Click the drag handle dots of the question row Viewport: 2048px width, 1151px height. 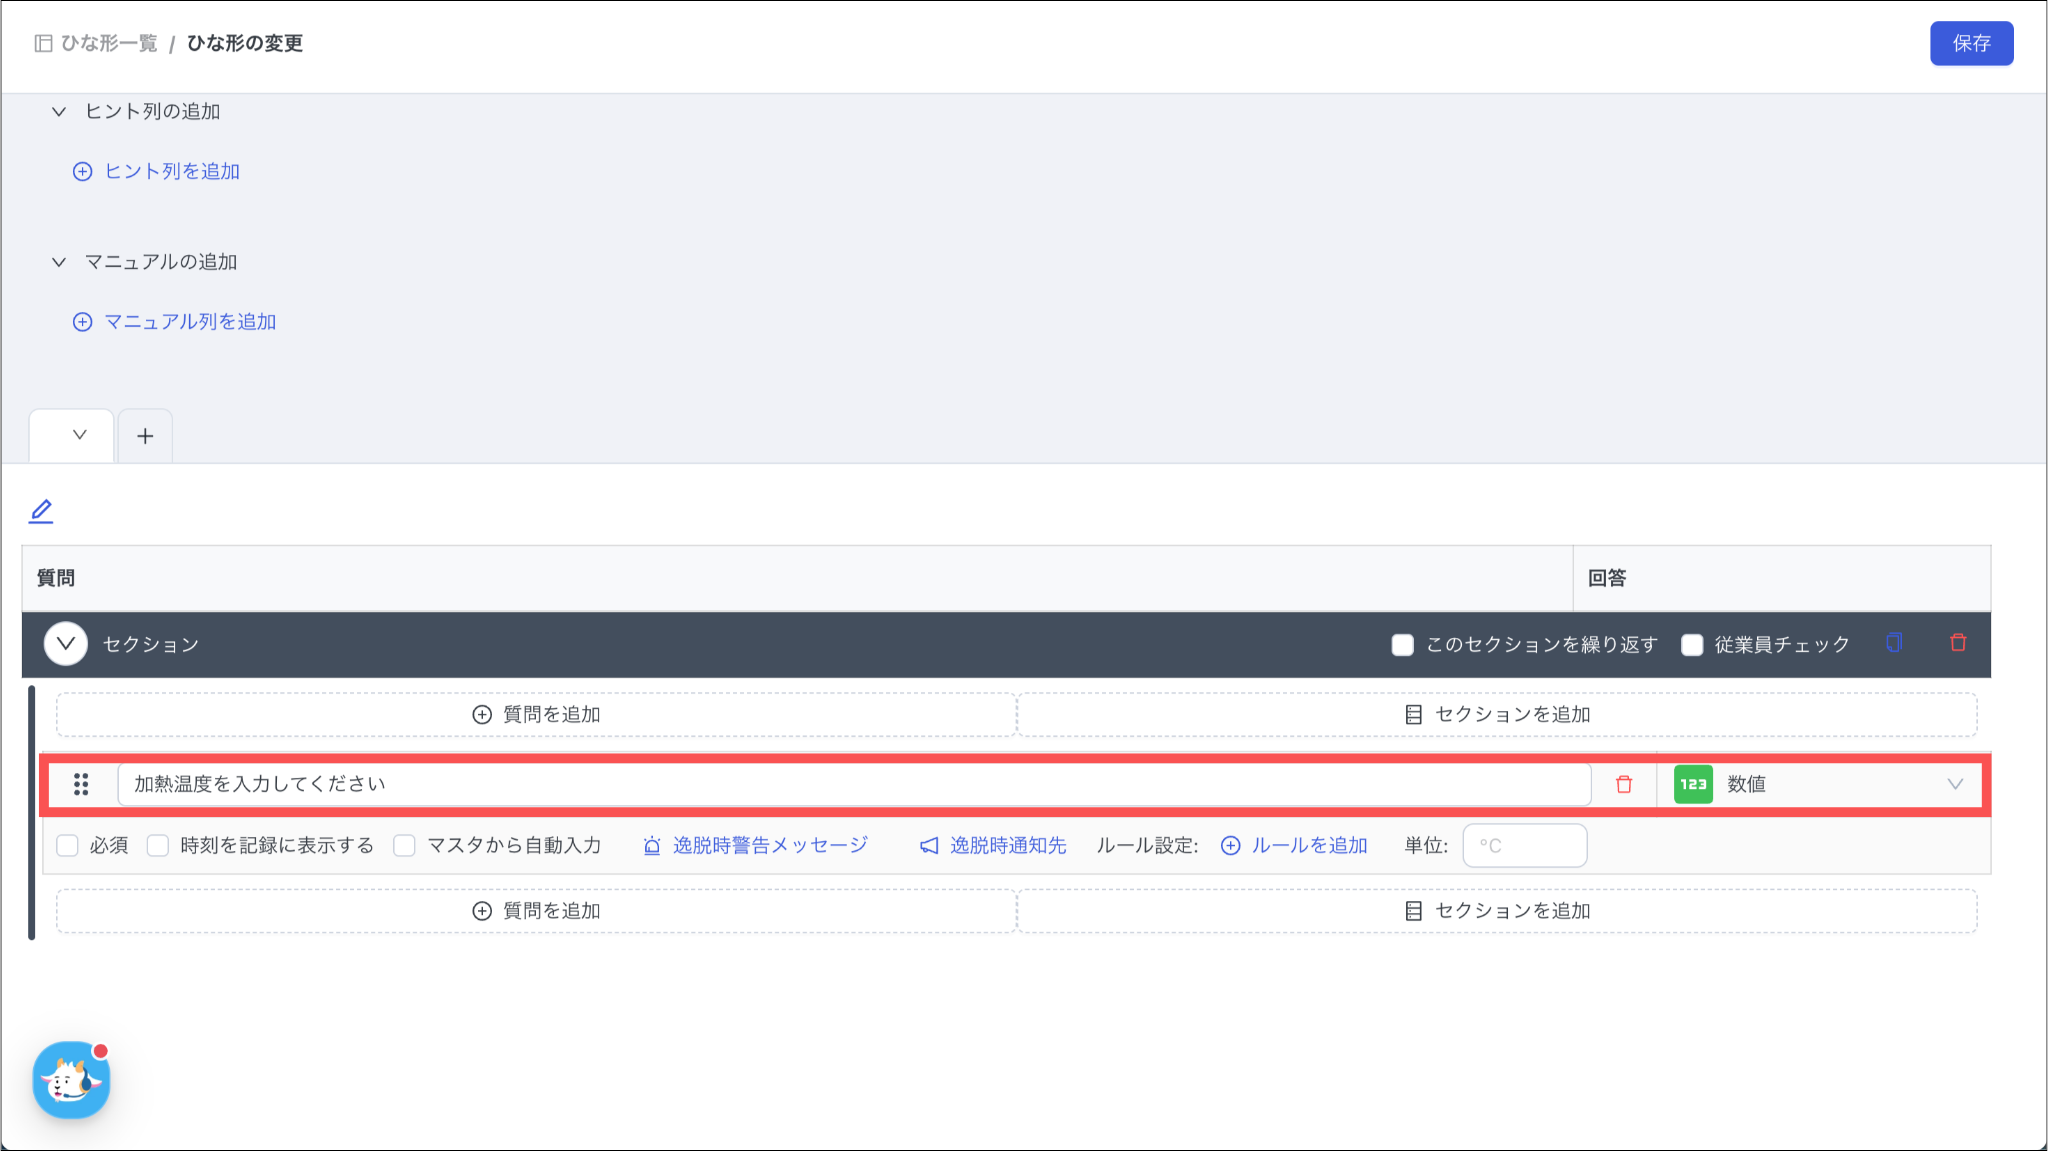81,785
